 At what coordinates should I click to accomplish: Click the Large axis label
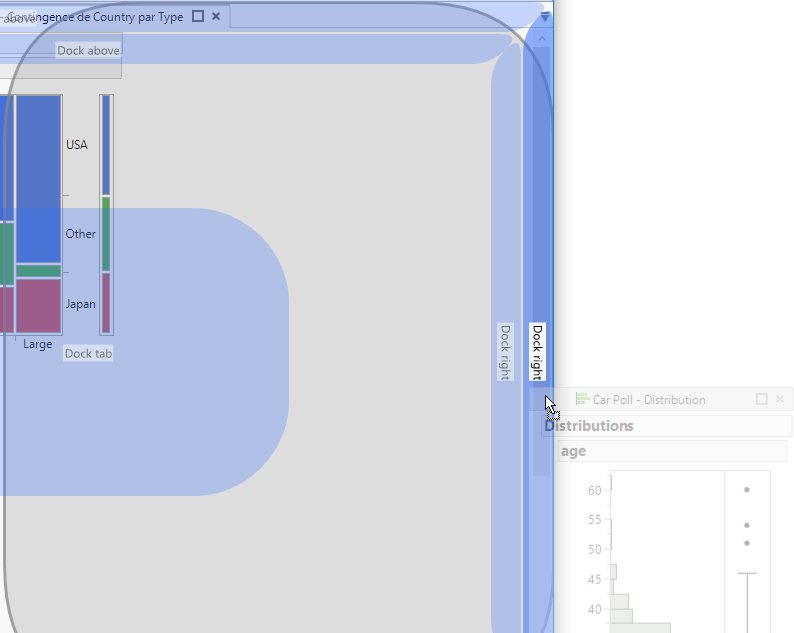click(x=37, y=344)
